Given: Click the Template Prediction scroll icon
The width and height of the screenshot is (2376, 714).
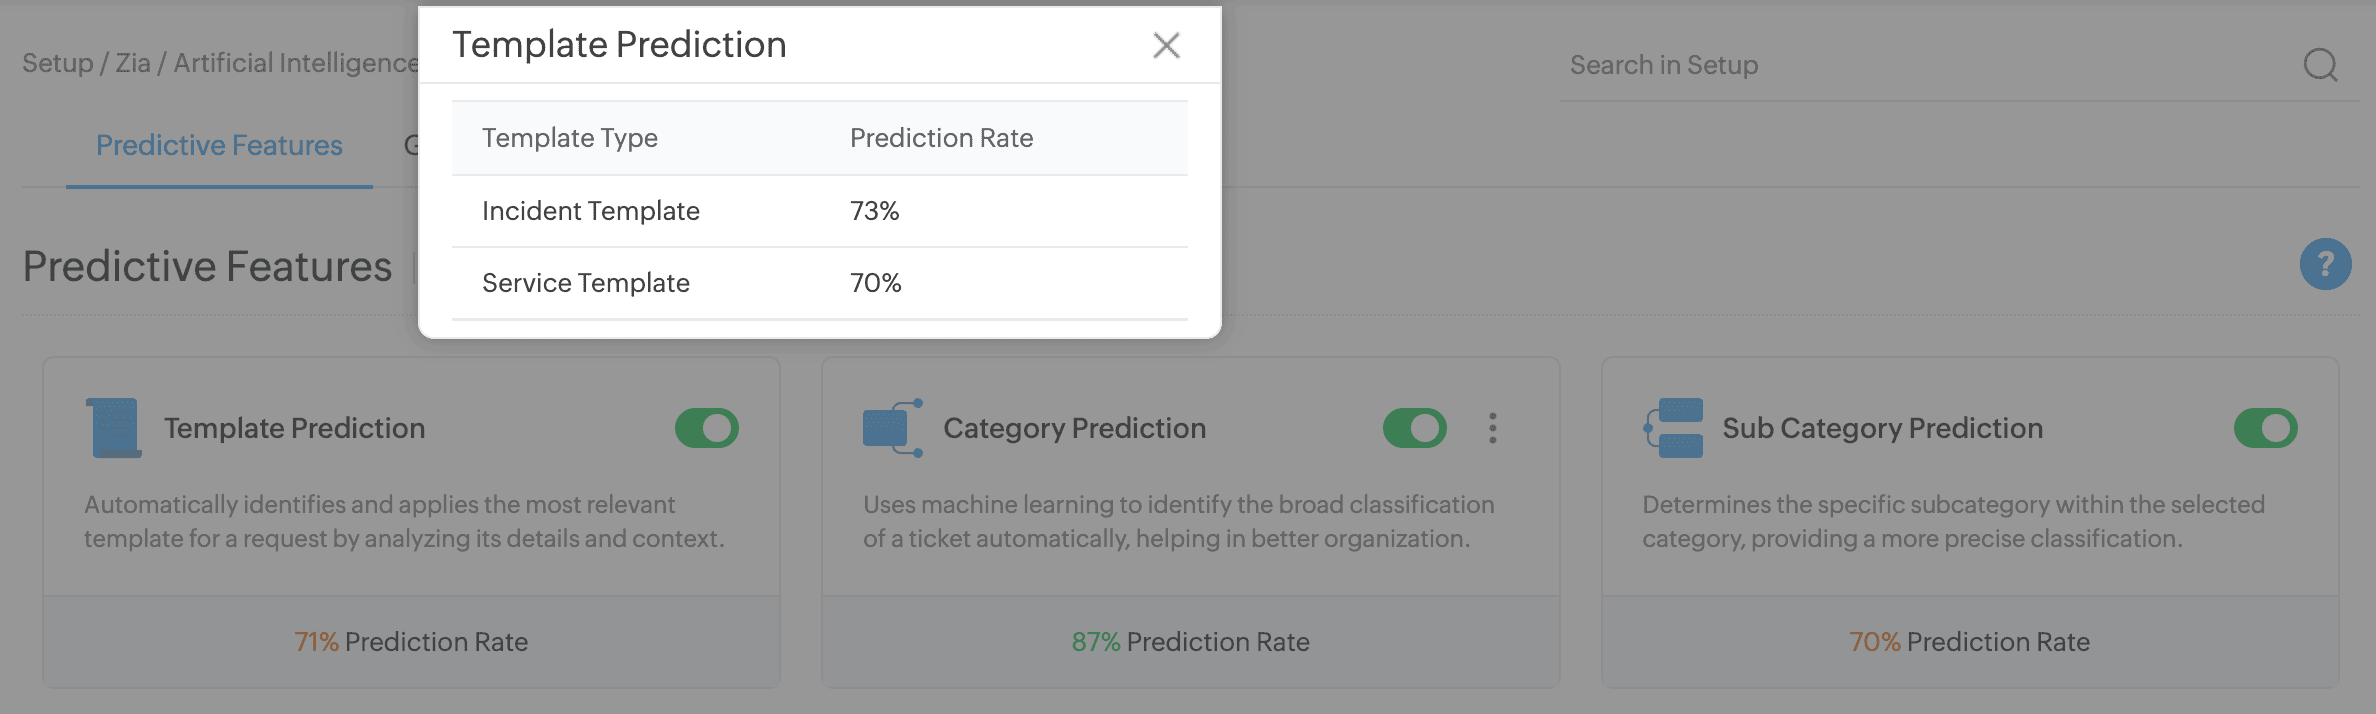Looking at the screenshot, I should coord(114,428).
